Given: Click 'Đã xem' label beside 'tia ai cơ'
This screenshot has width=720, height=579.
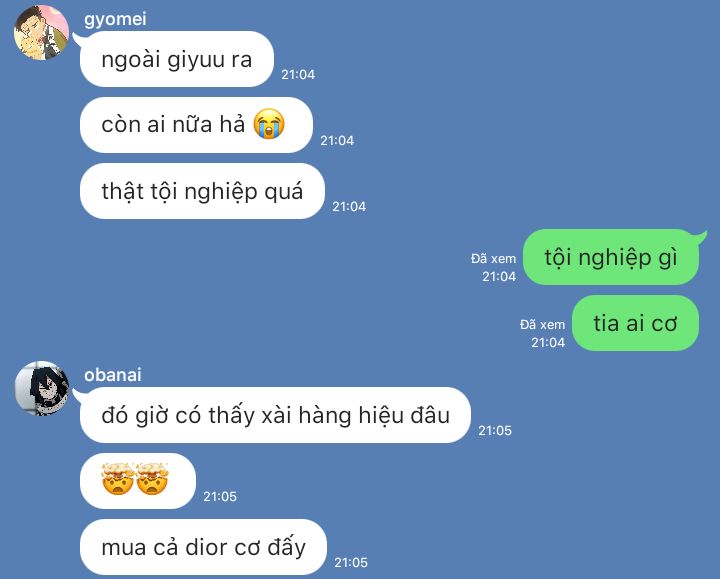Looking at the screenshot, I should 543,325.
